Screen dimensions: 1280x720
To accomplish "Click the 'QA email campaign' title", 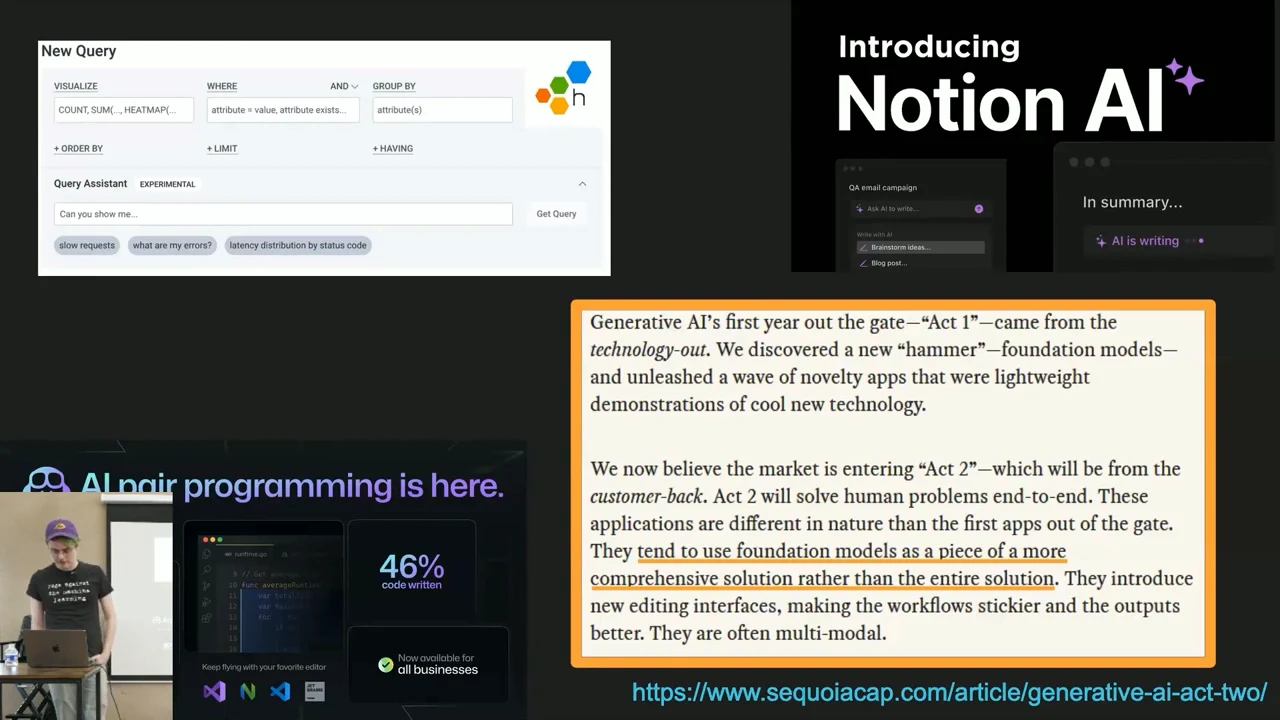I will [883, 187].
